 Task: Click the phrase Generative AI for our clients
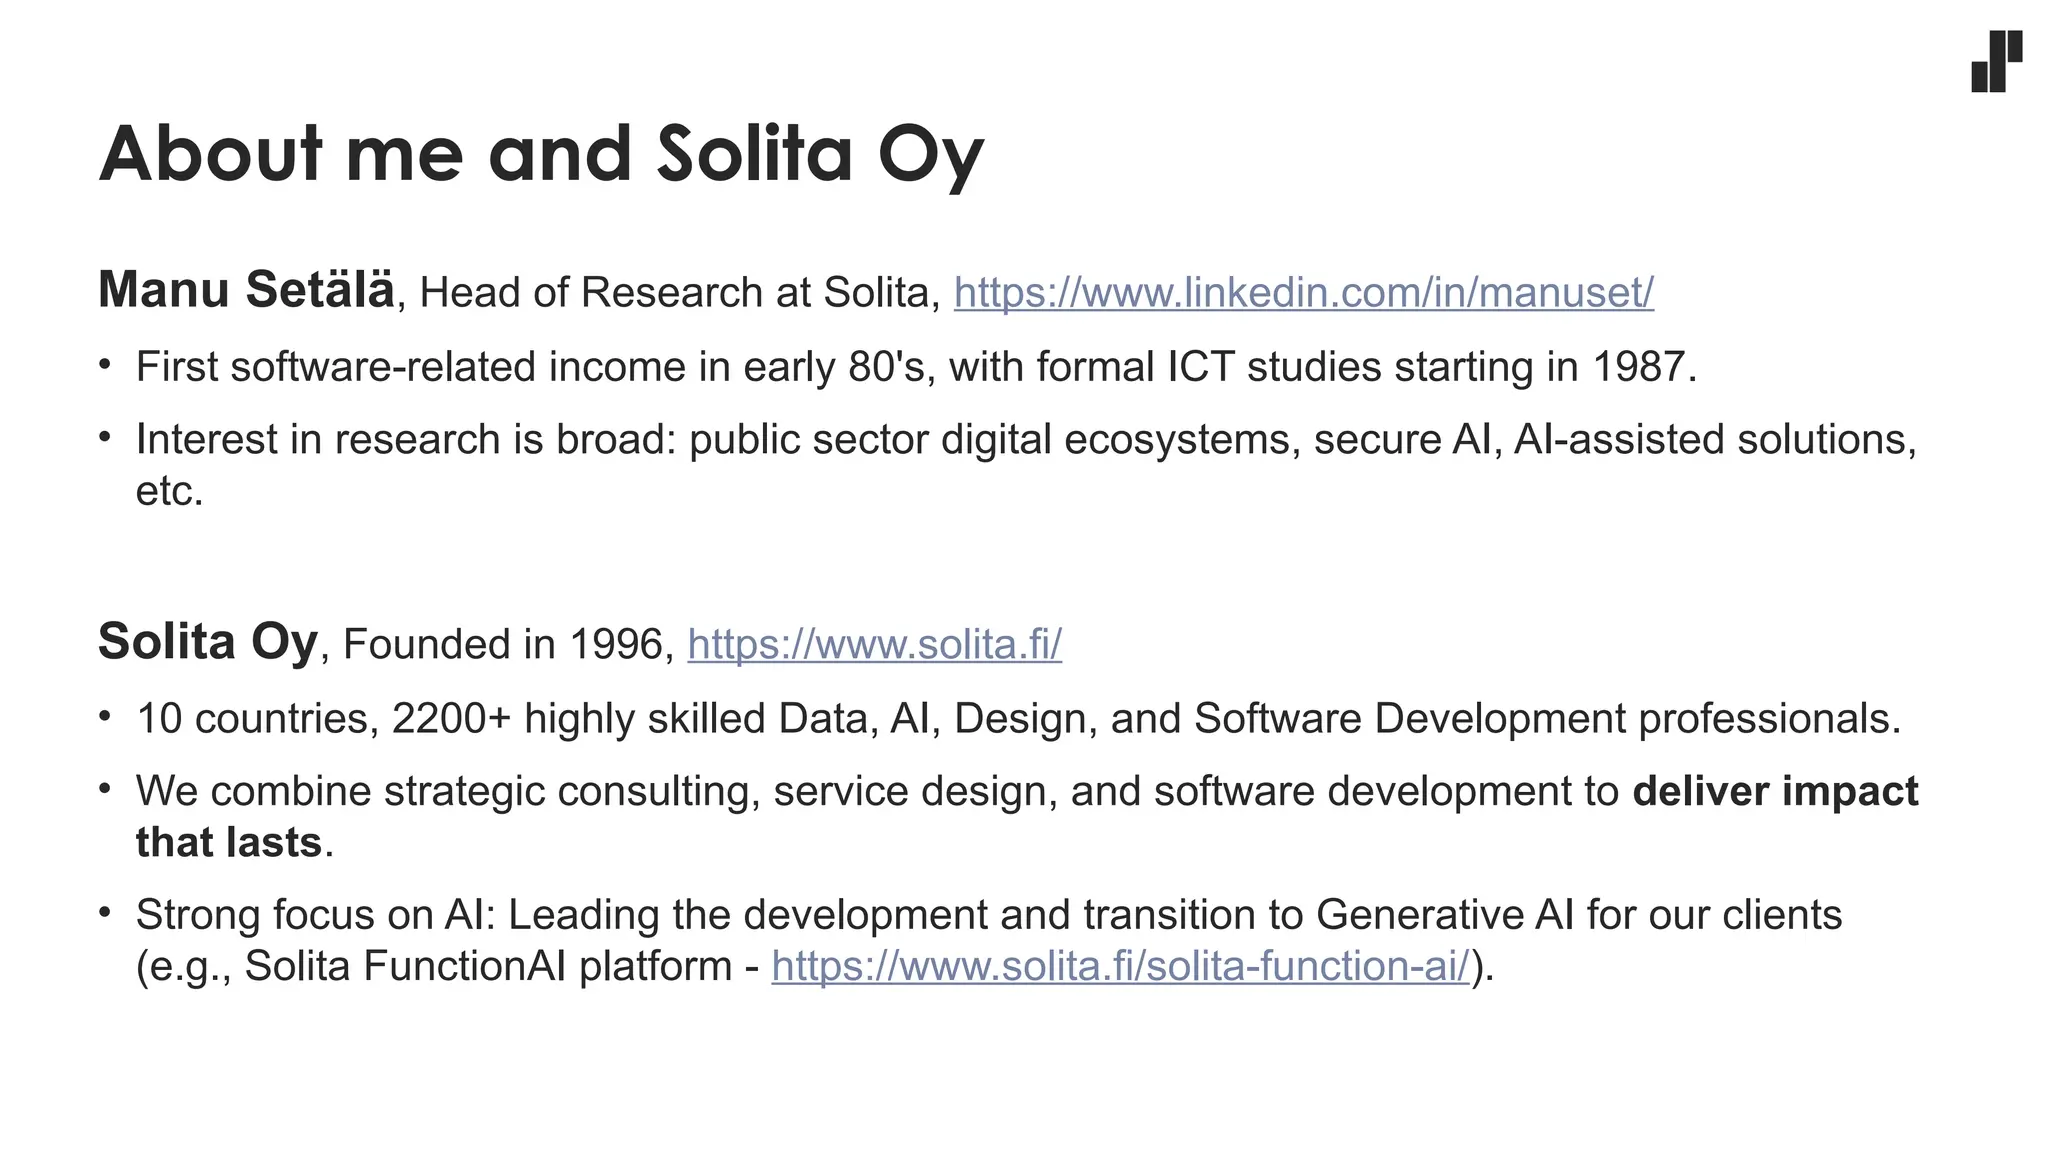pos(1579,915)
